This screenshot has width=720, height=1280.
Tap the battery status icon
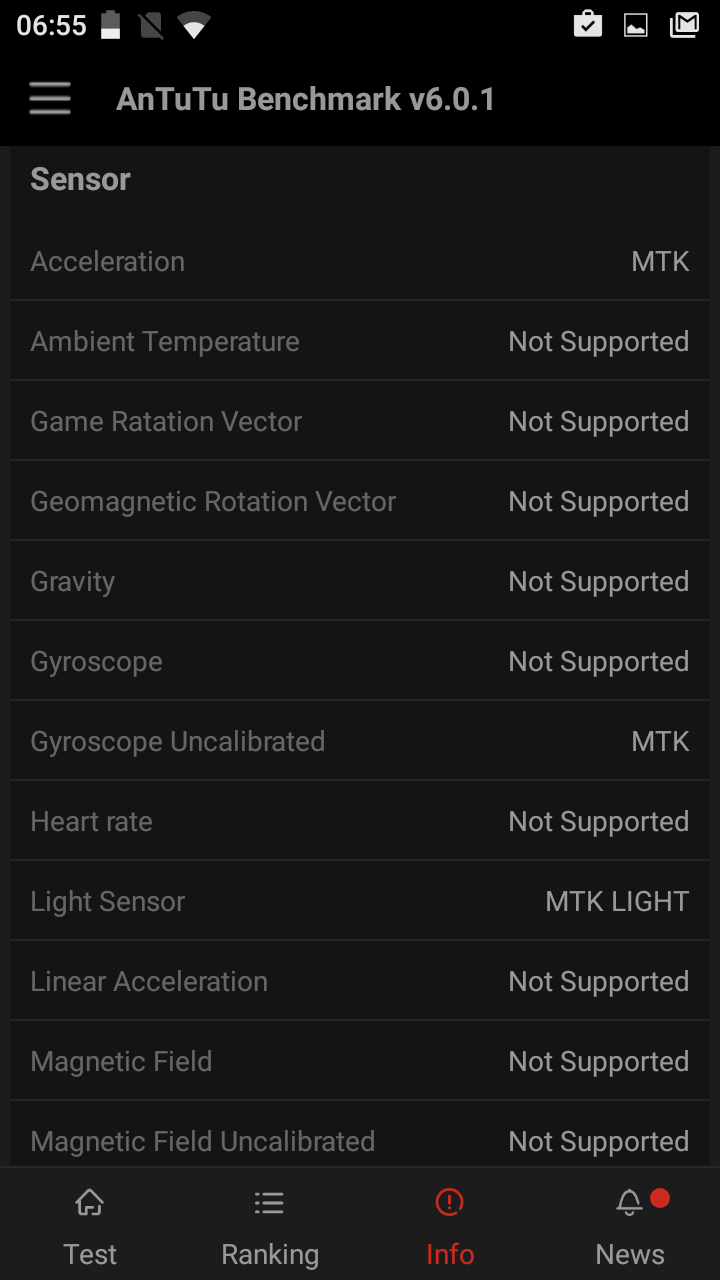click(110, 25)
